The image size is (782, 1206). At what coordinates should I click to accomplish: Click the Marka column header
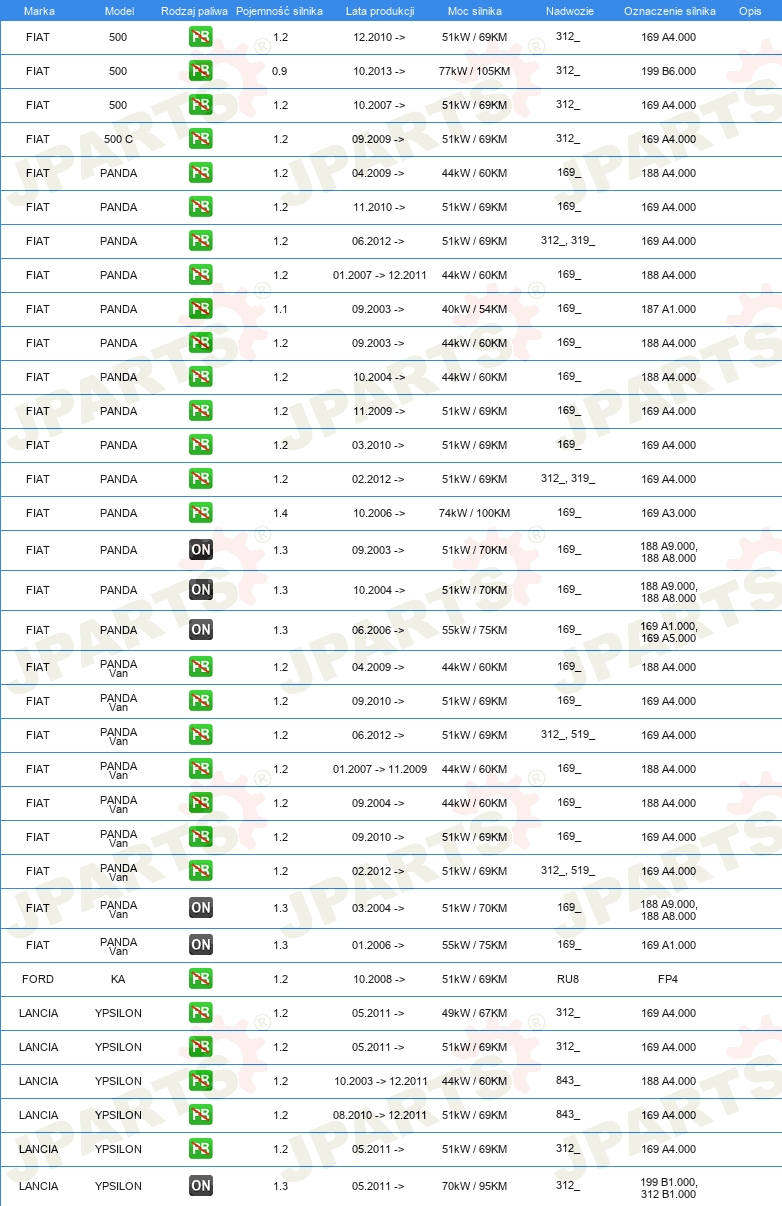(39, 11)
